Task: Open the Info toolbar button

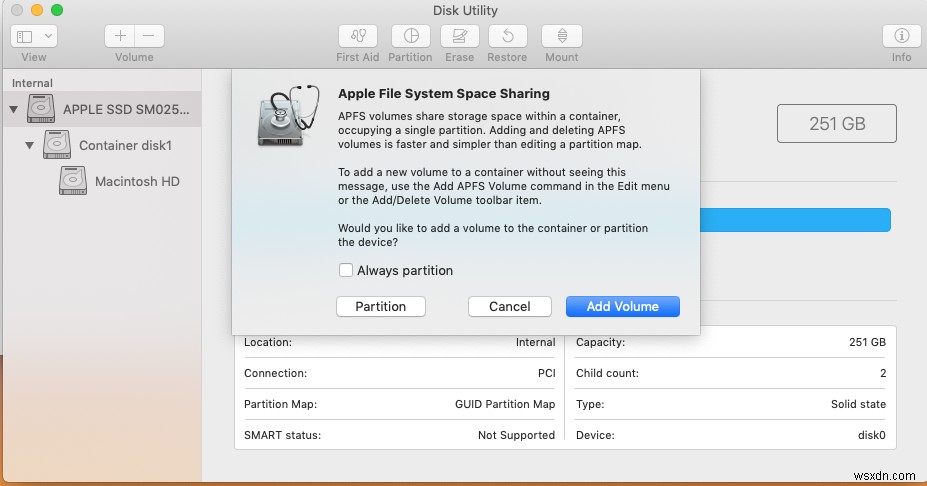Action: [901, 36]
